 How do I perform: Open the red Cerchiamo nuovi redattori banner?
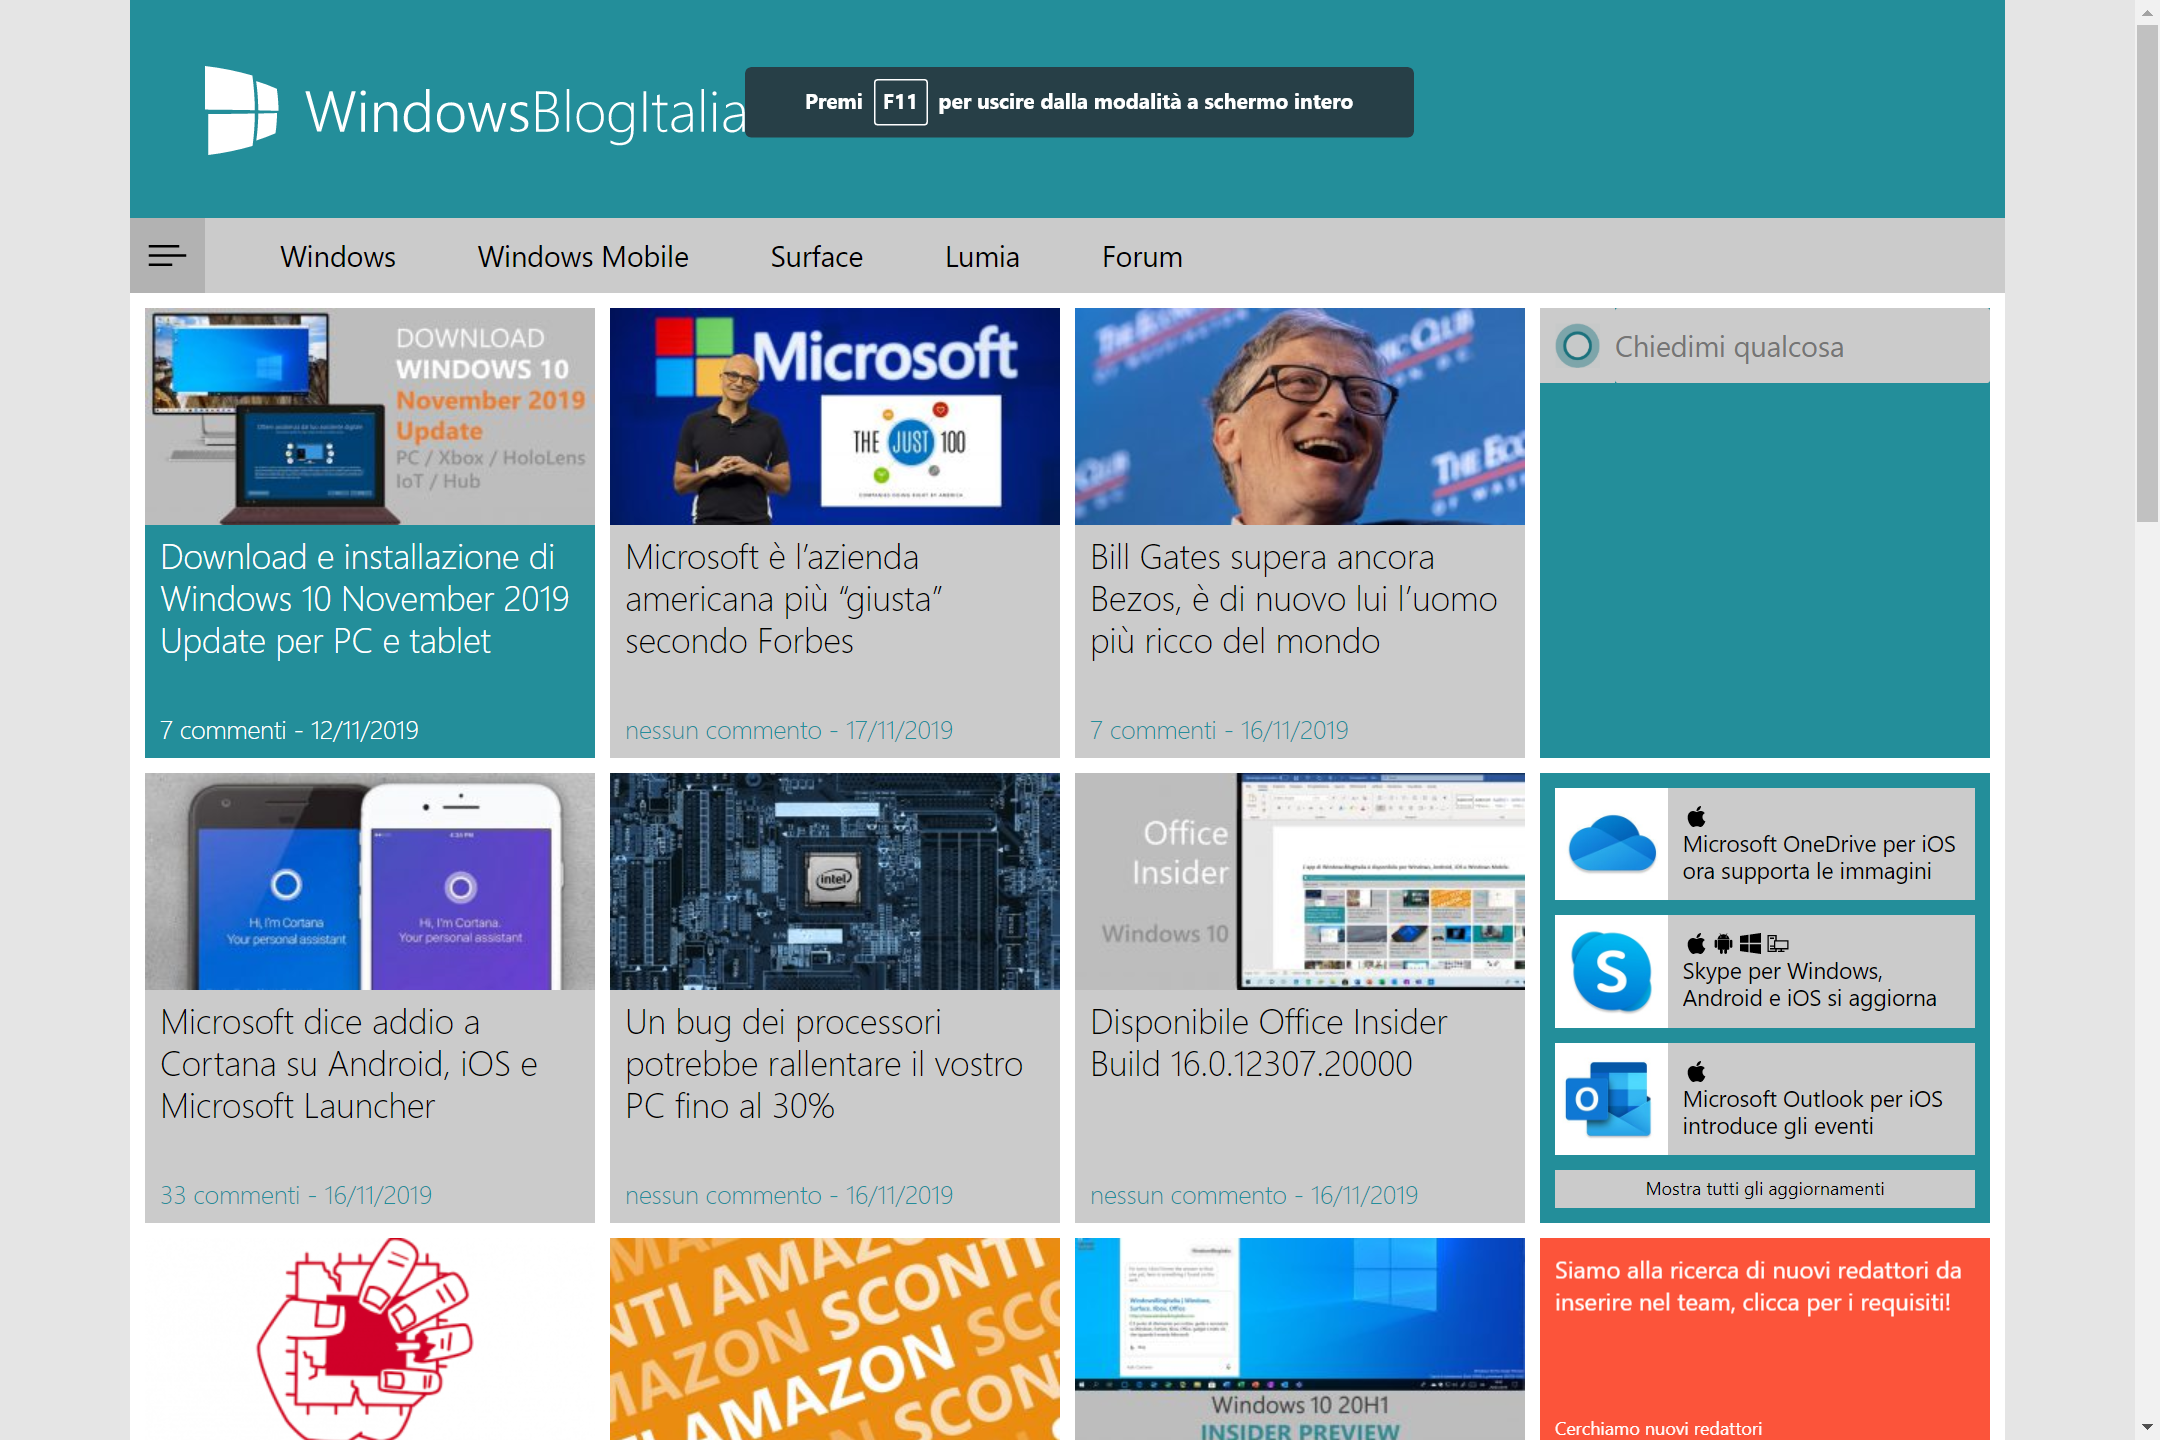1765,1339
